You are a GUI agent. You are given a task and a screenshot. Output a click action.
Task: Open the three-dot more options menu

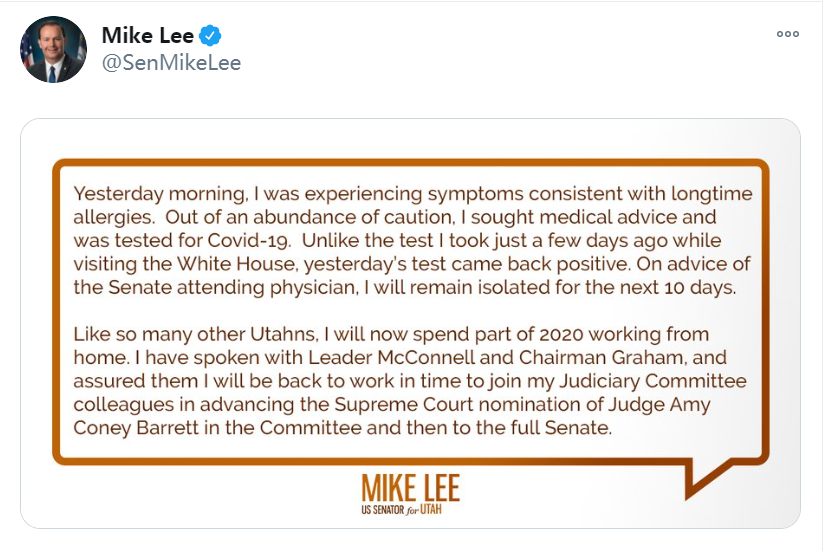point(788,33)
